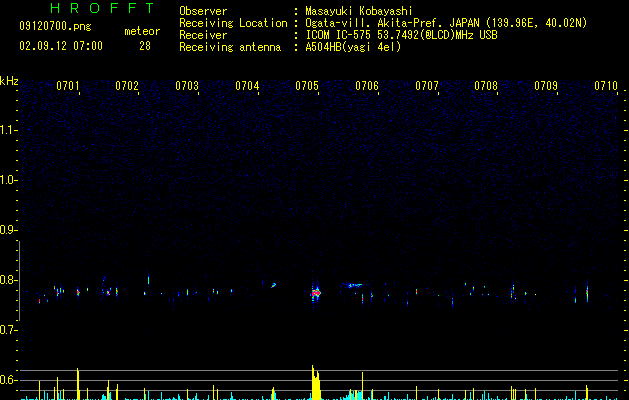
Task: Click the 1.1 kHz axis label
Action: (9, 130)
